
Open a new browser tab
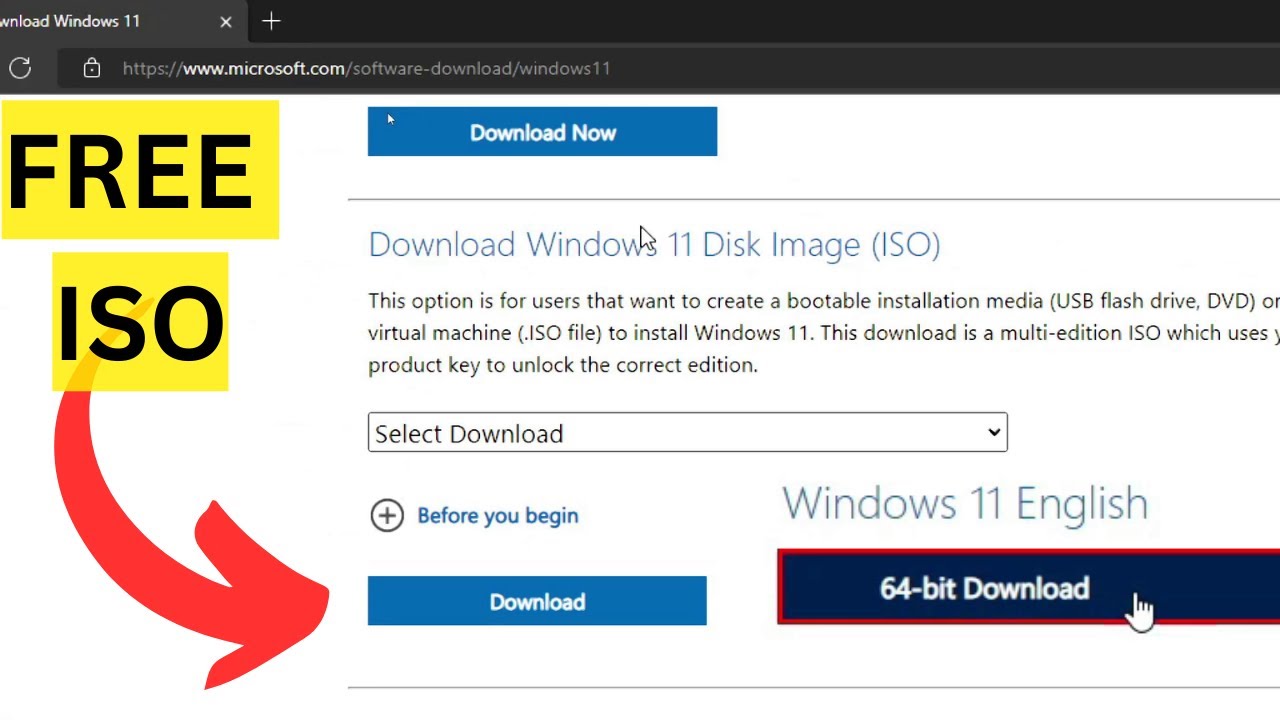coord(271,21)
